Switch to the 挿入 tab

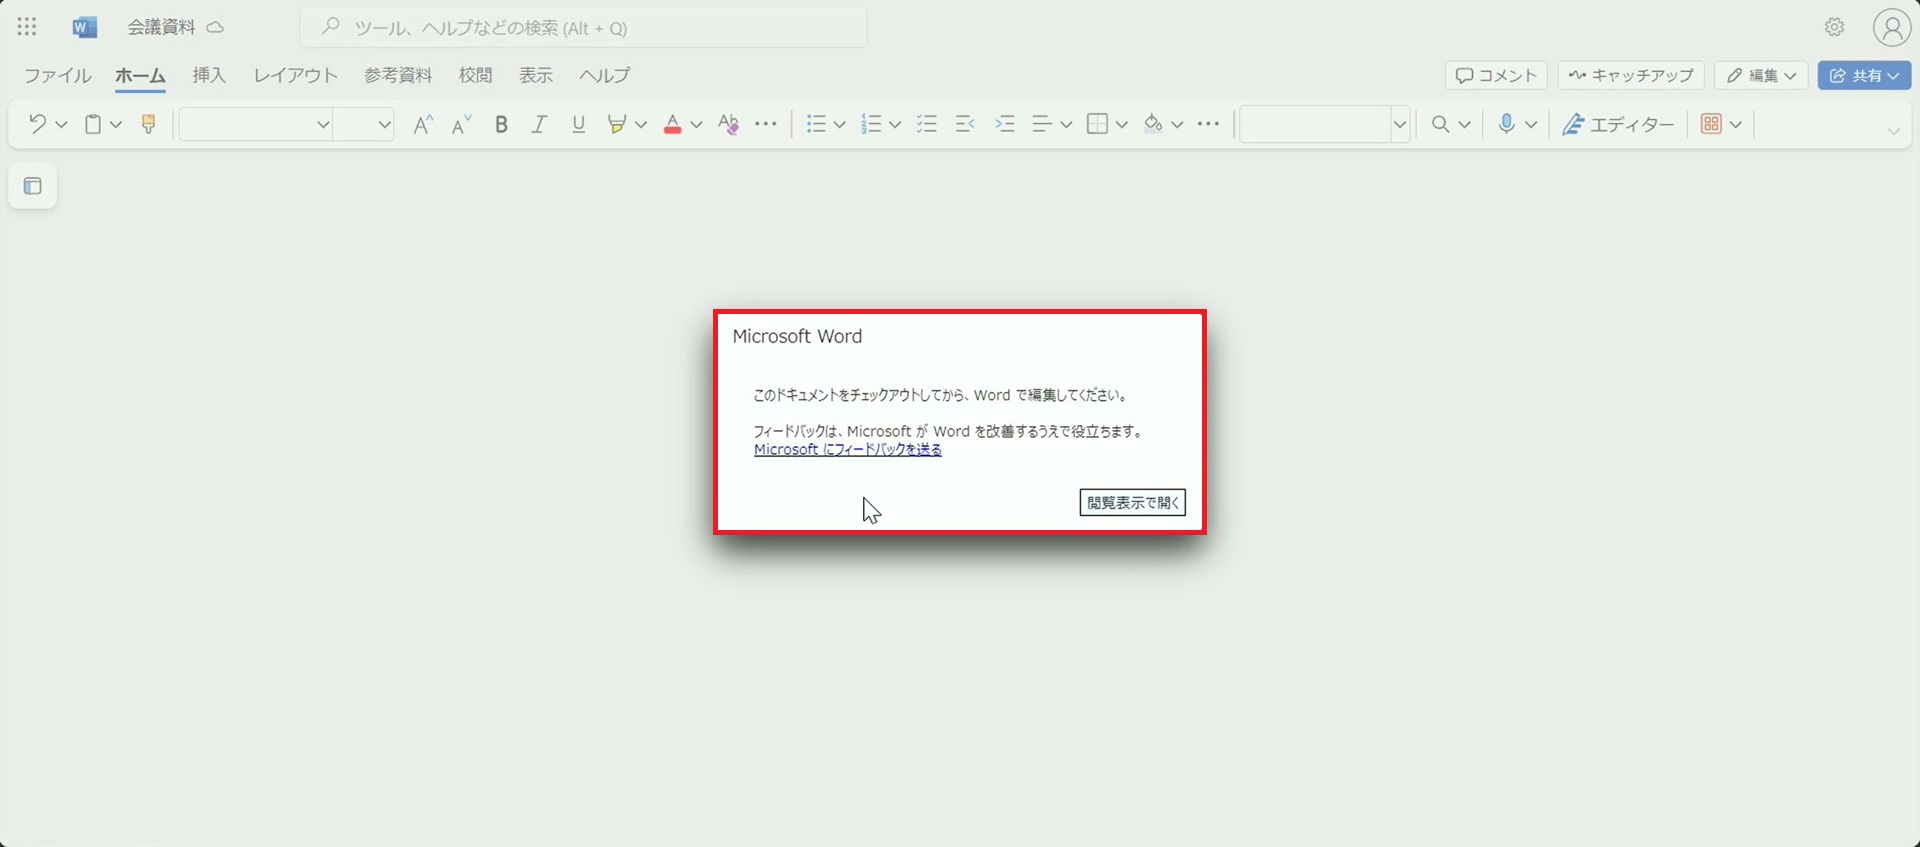coord(209,75)
